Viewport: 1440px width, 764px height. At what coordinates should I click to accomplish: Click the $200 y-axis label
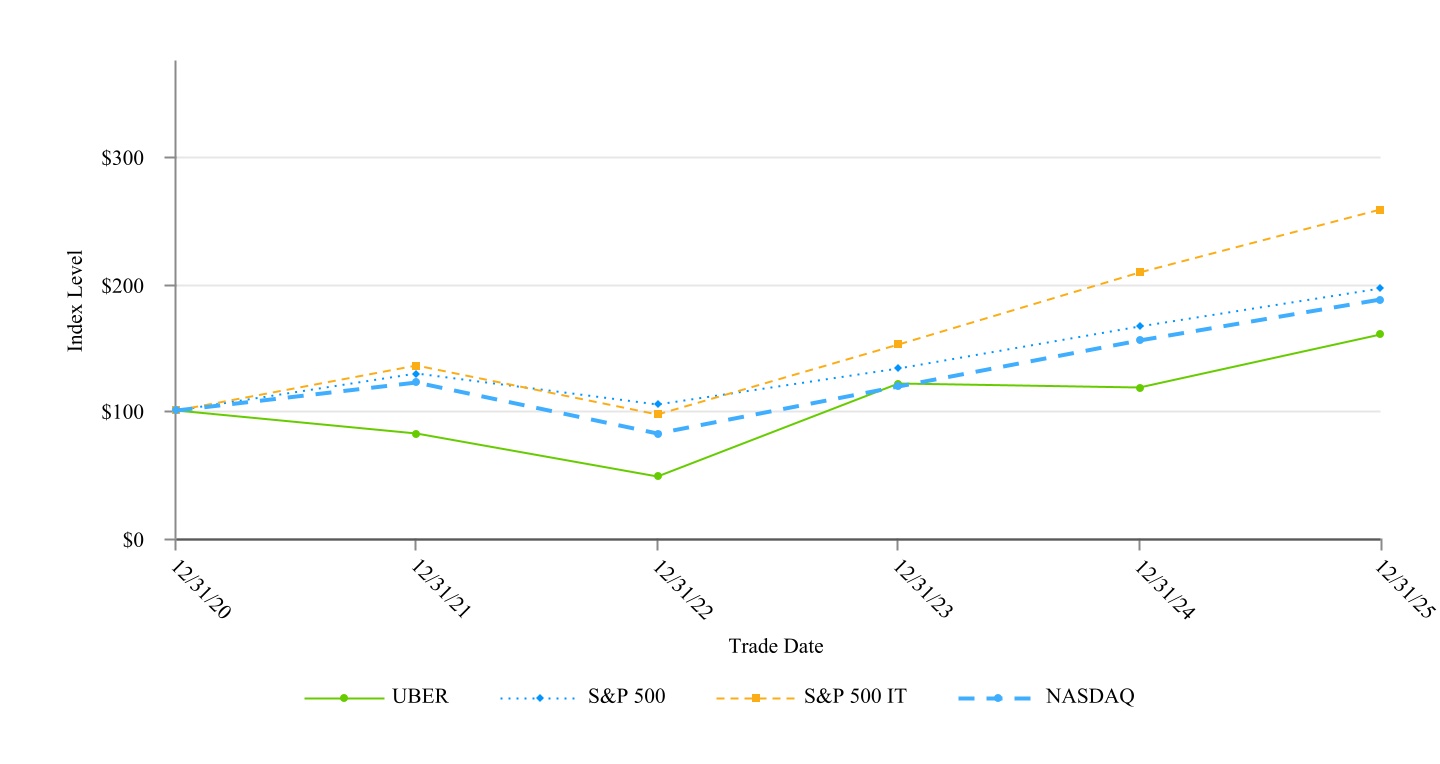click(123, 285)
